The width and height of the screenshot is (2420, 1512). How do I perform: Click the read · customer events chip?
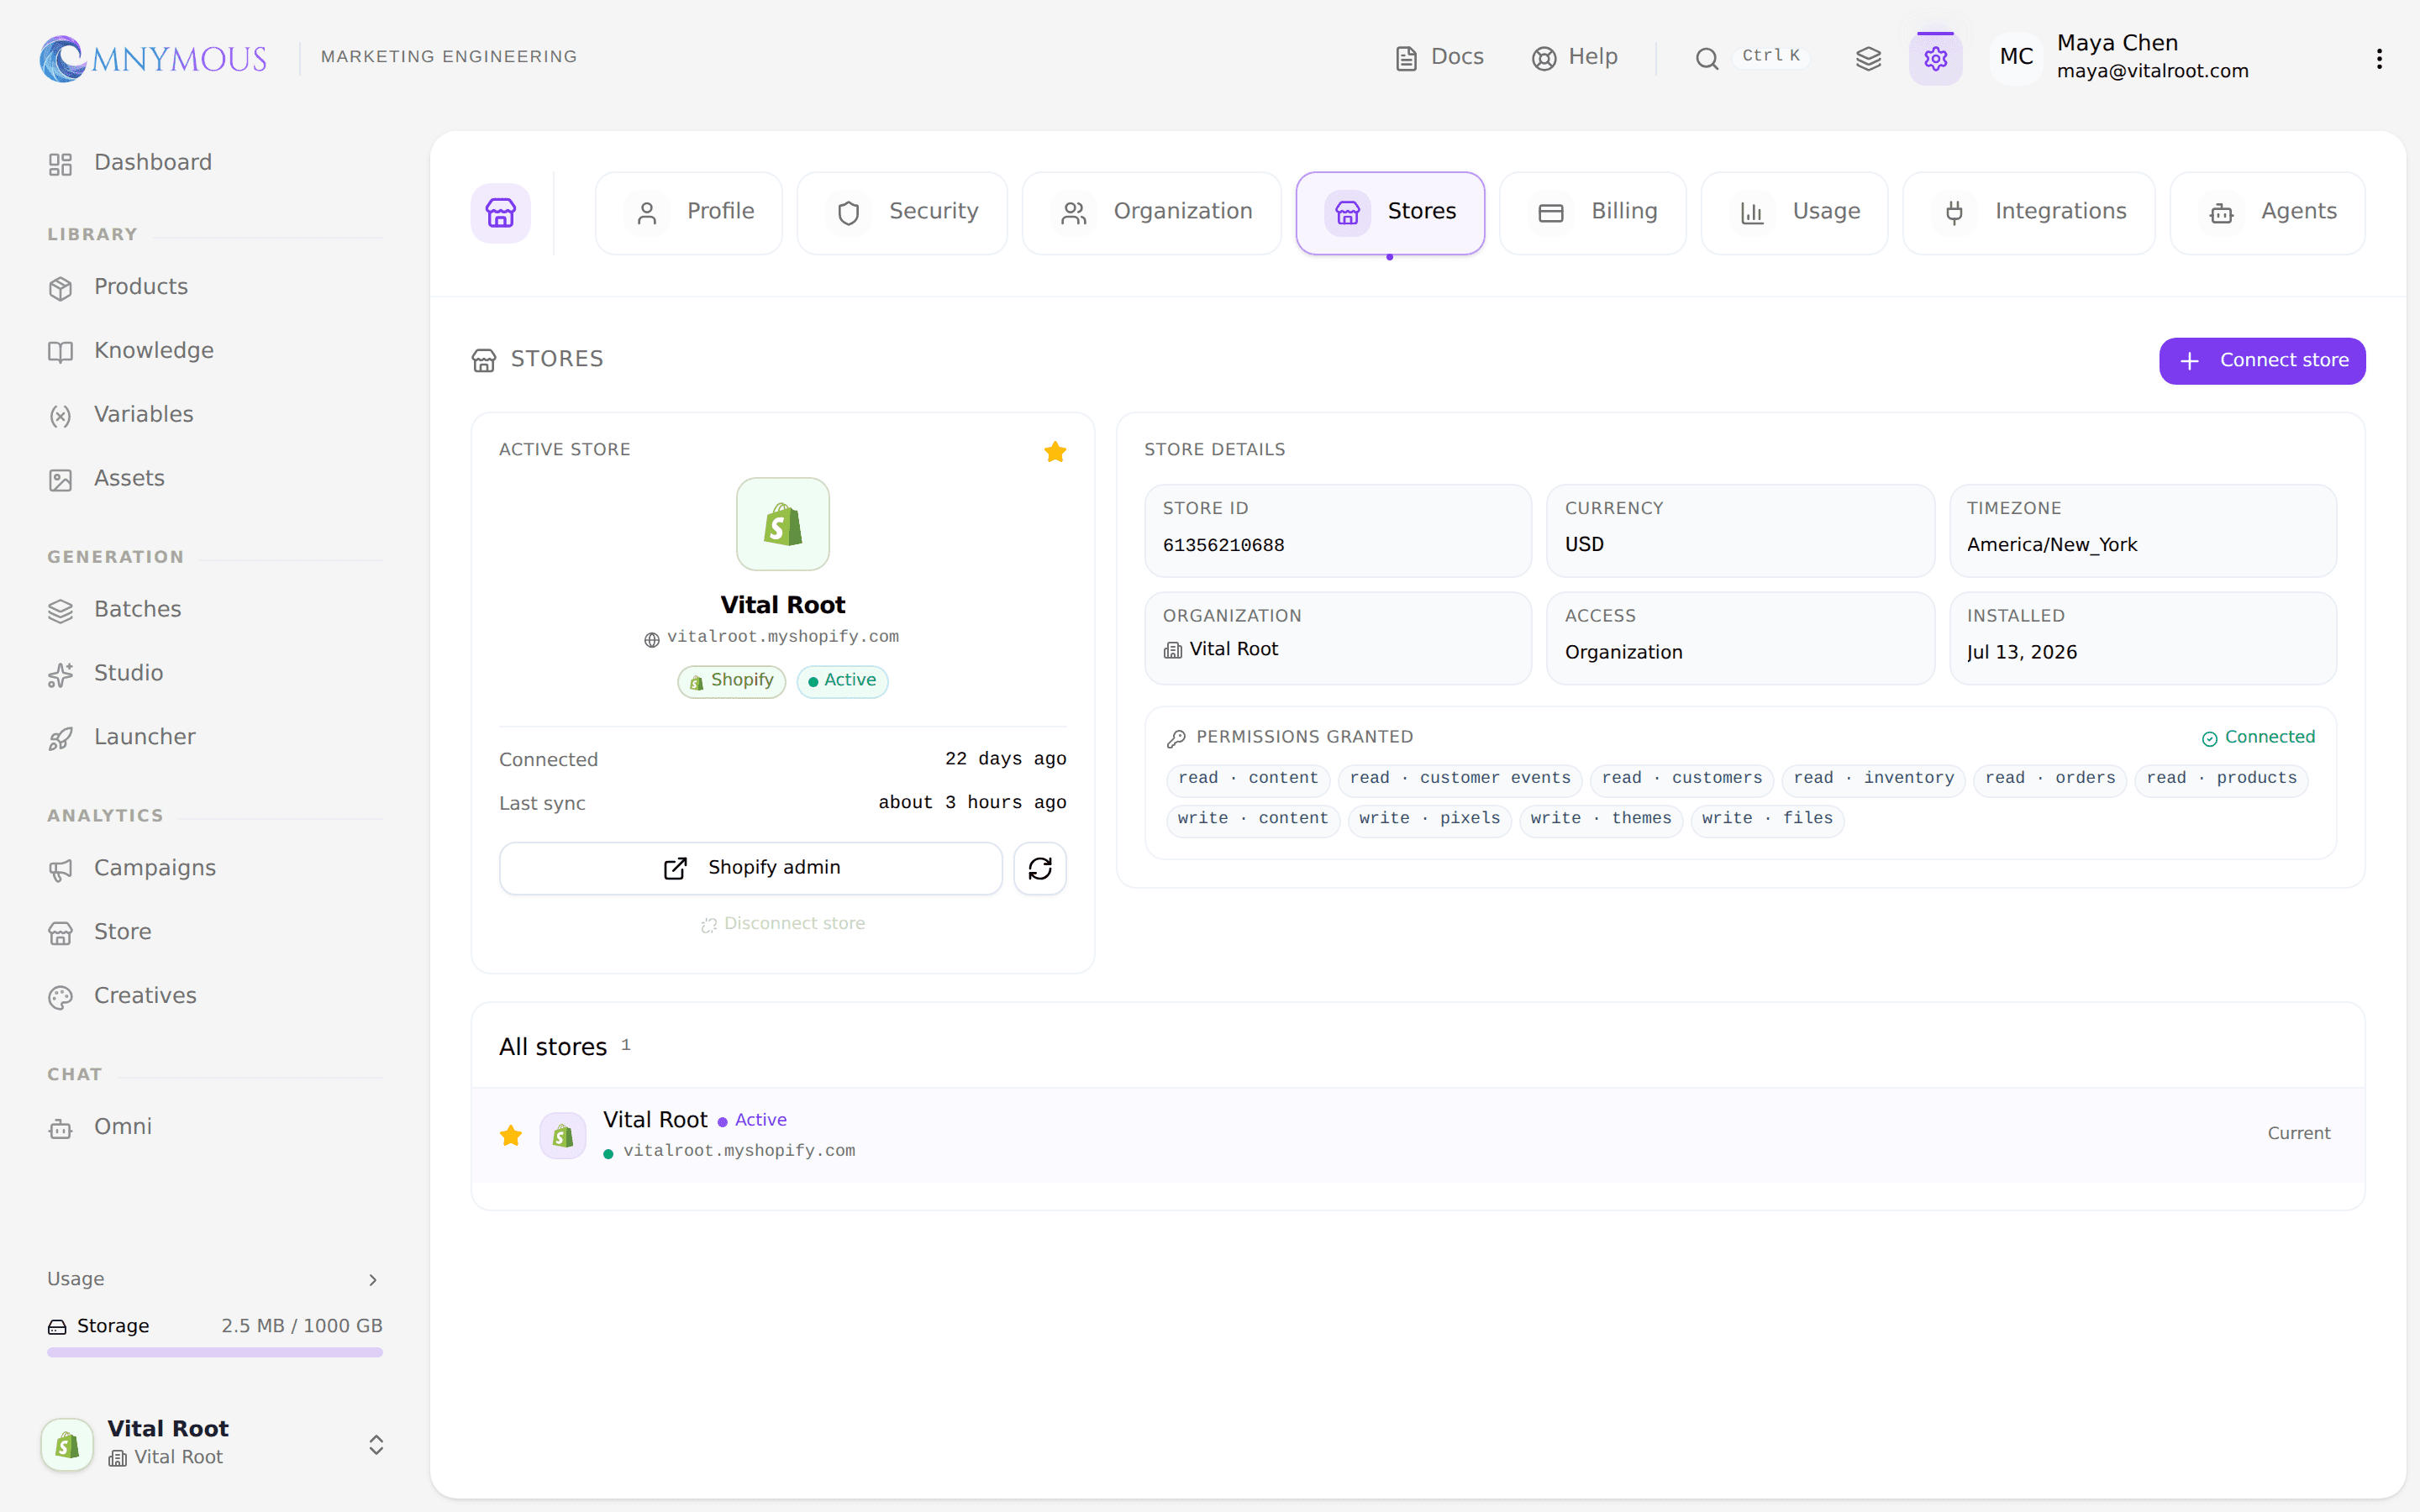1460,779
